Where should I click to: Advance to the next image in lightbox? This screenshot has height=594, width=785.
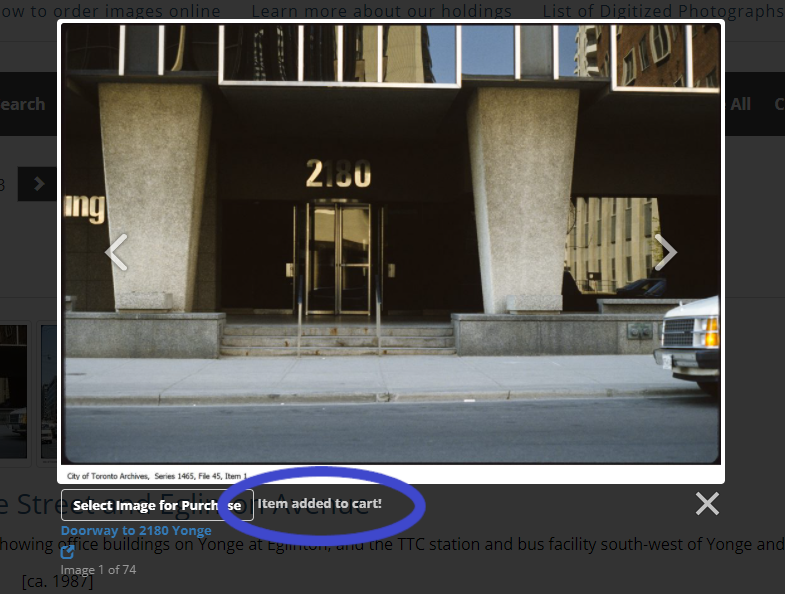point(665,252)
